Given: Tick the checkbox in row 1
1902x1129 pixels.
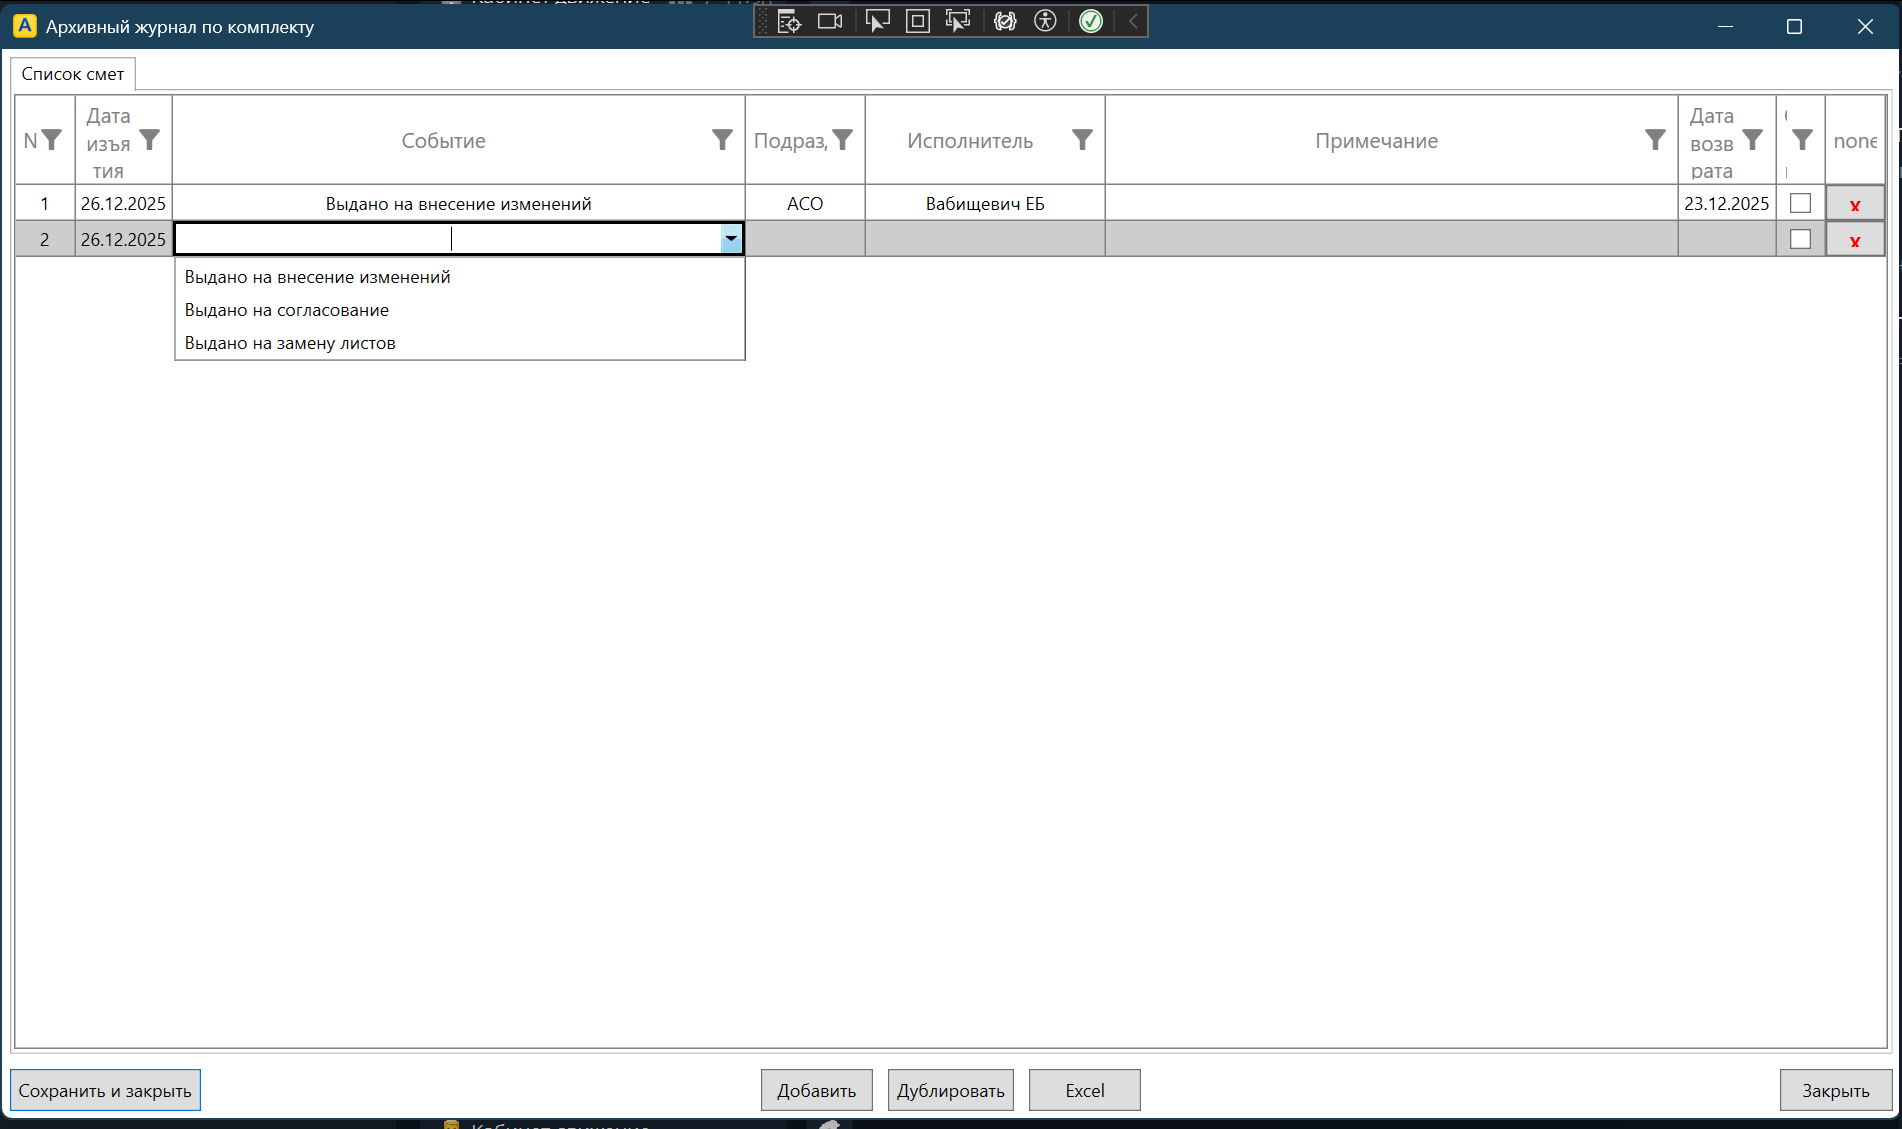Looking at the screenshot, I should tap(1800, 203).
